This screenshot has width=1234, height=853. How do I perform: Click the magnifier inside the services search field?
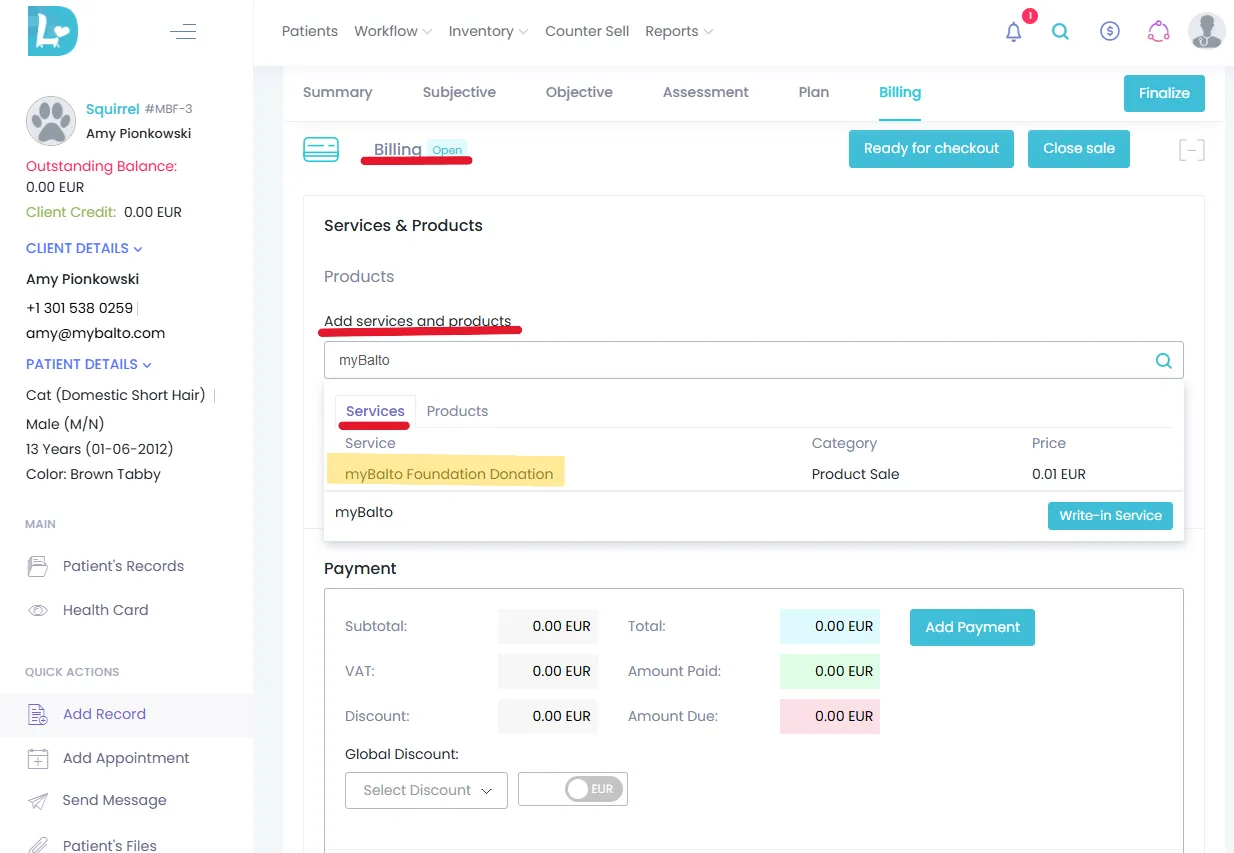(x=1163, y=361)
